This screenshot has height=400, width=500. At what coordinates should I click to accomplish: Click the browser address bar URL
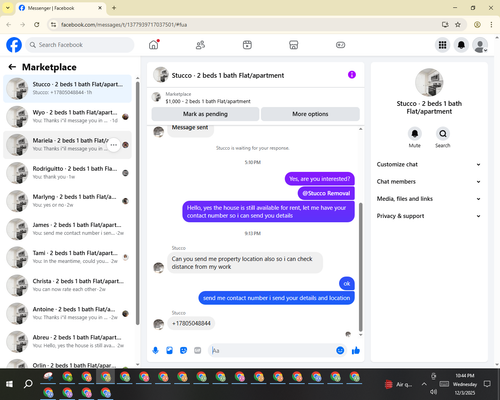[x=124, y=25]
